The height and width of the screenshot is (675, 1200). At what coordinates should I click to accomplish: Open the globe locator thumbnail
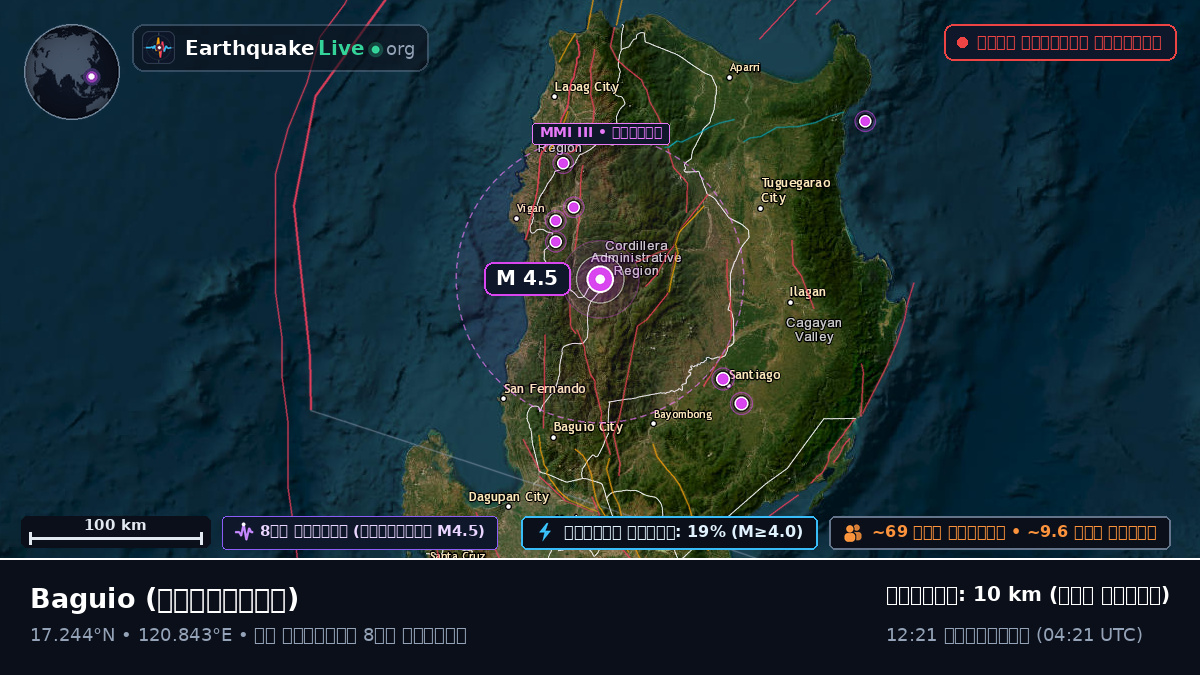[x=72, y=72]
